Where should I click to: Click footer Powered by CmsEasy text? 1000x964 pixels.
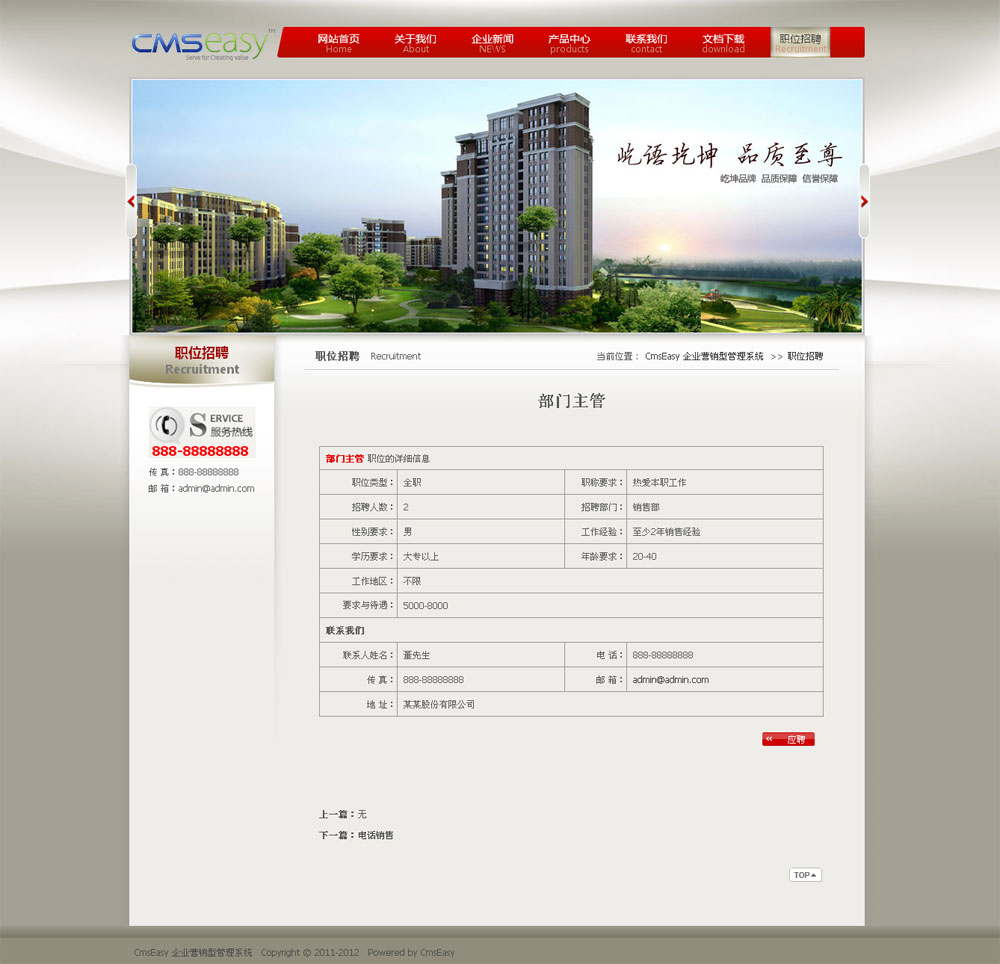[x=411, y=952]
